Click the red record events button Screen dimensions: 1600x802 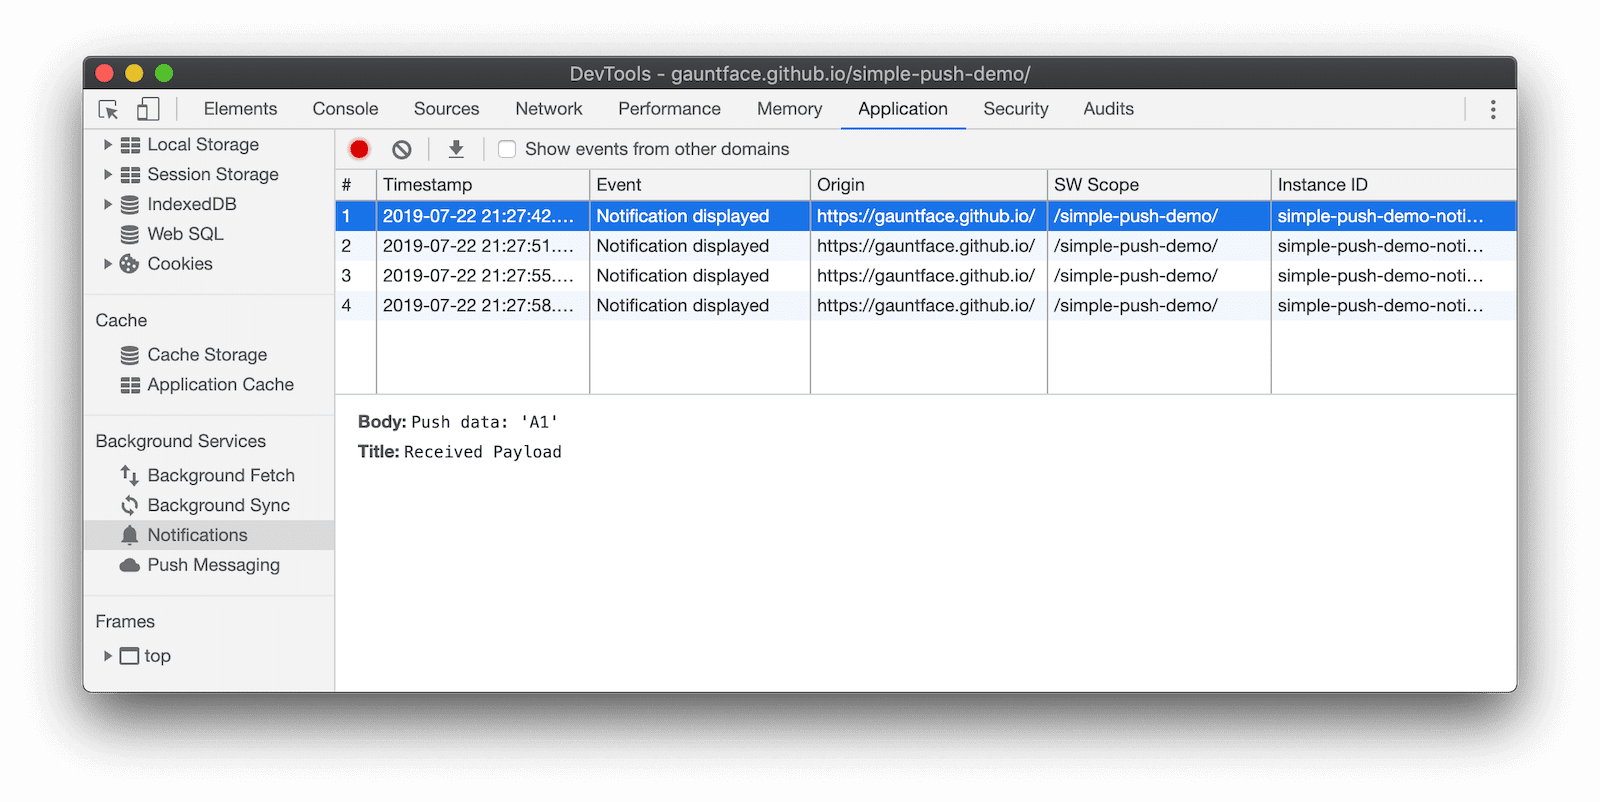[359, 149]
